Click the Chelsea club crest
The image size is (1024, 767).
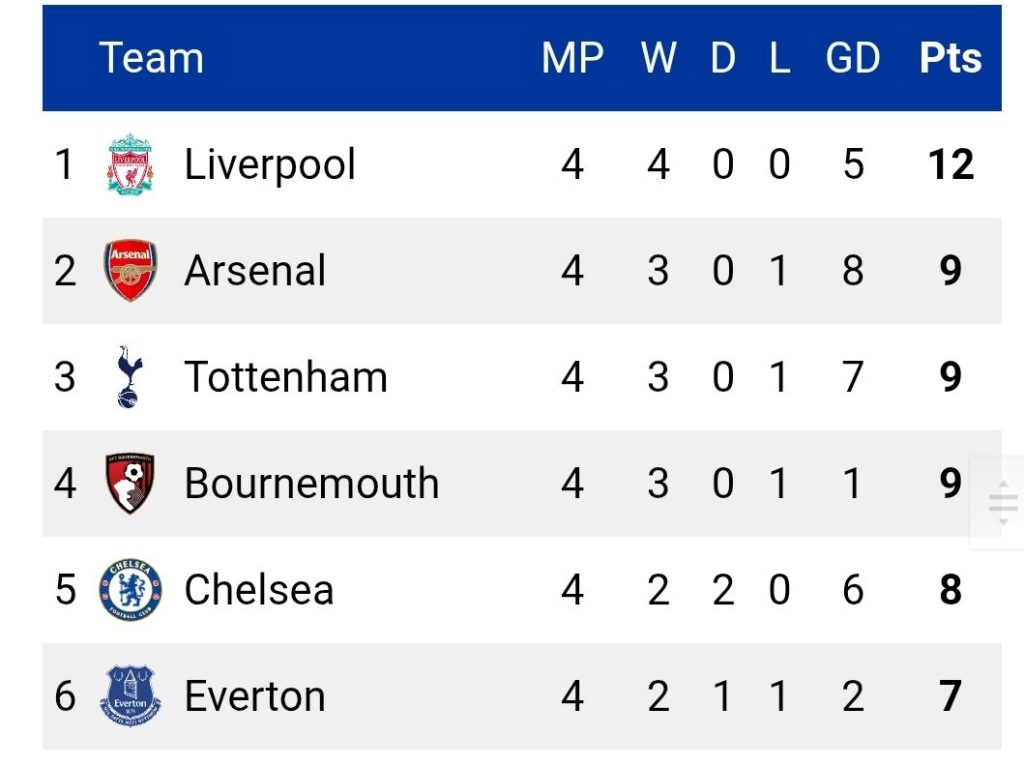click(x=130, y=589)
